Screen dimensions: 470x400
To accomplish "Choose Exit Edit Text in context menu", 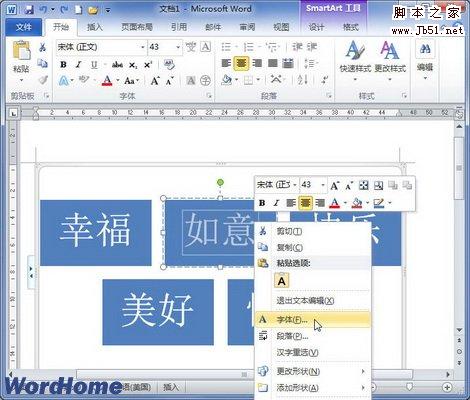I will point(313,301).
